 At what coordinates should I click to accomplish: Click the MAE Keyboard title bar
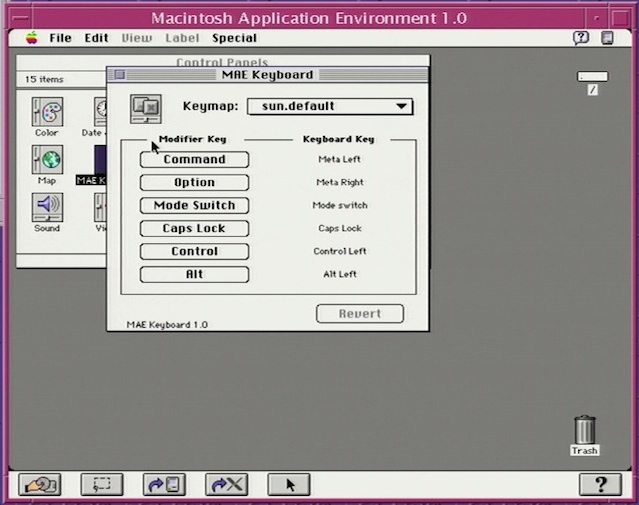268,75
